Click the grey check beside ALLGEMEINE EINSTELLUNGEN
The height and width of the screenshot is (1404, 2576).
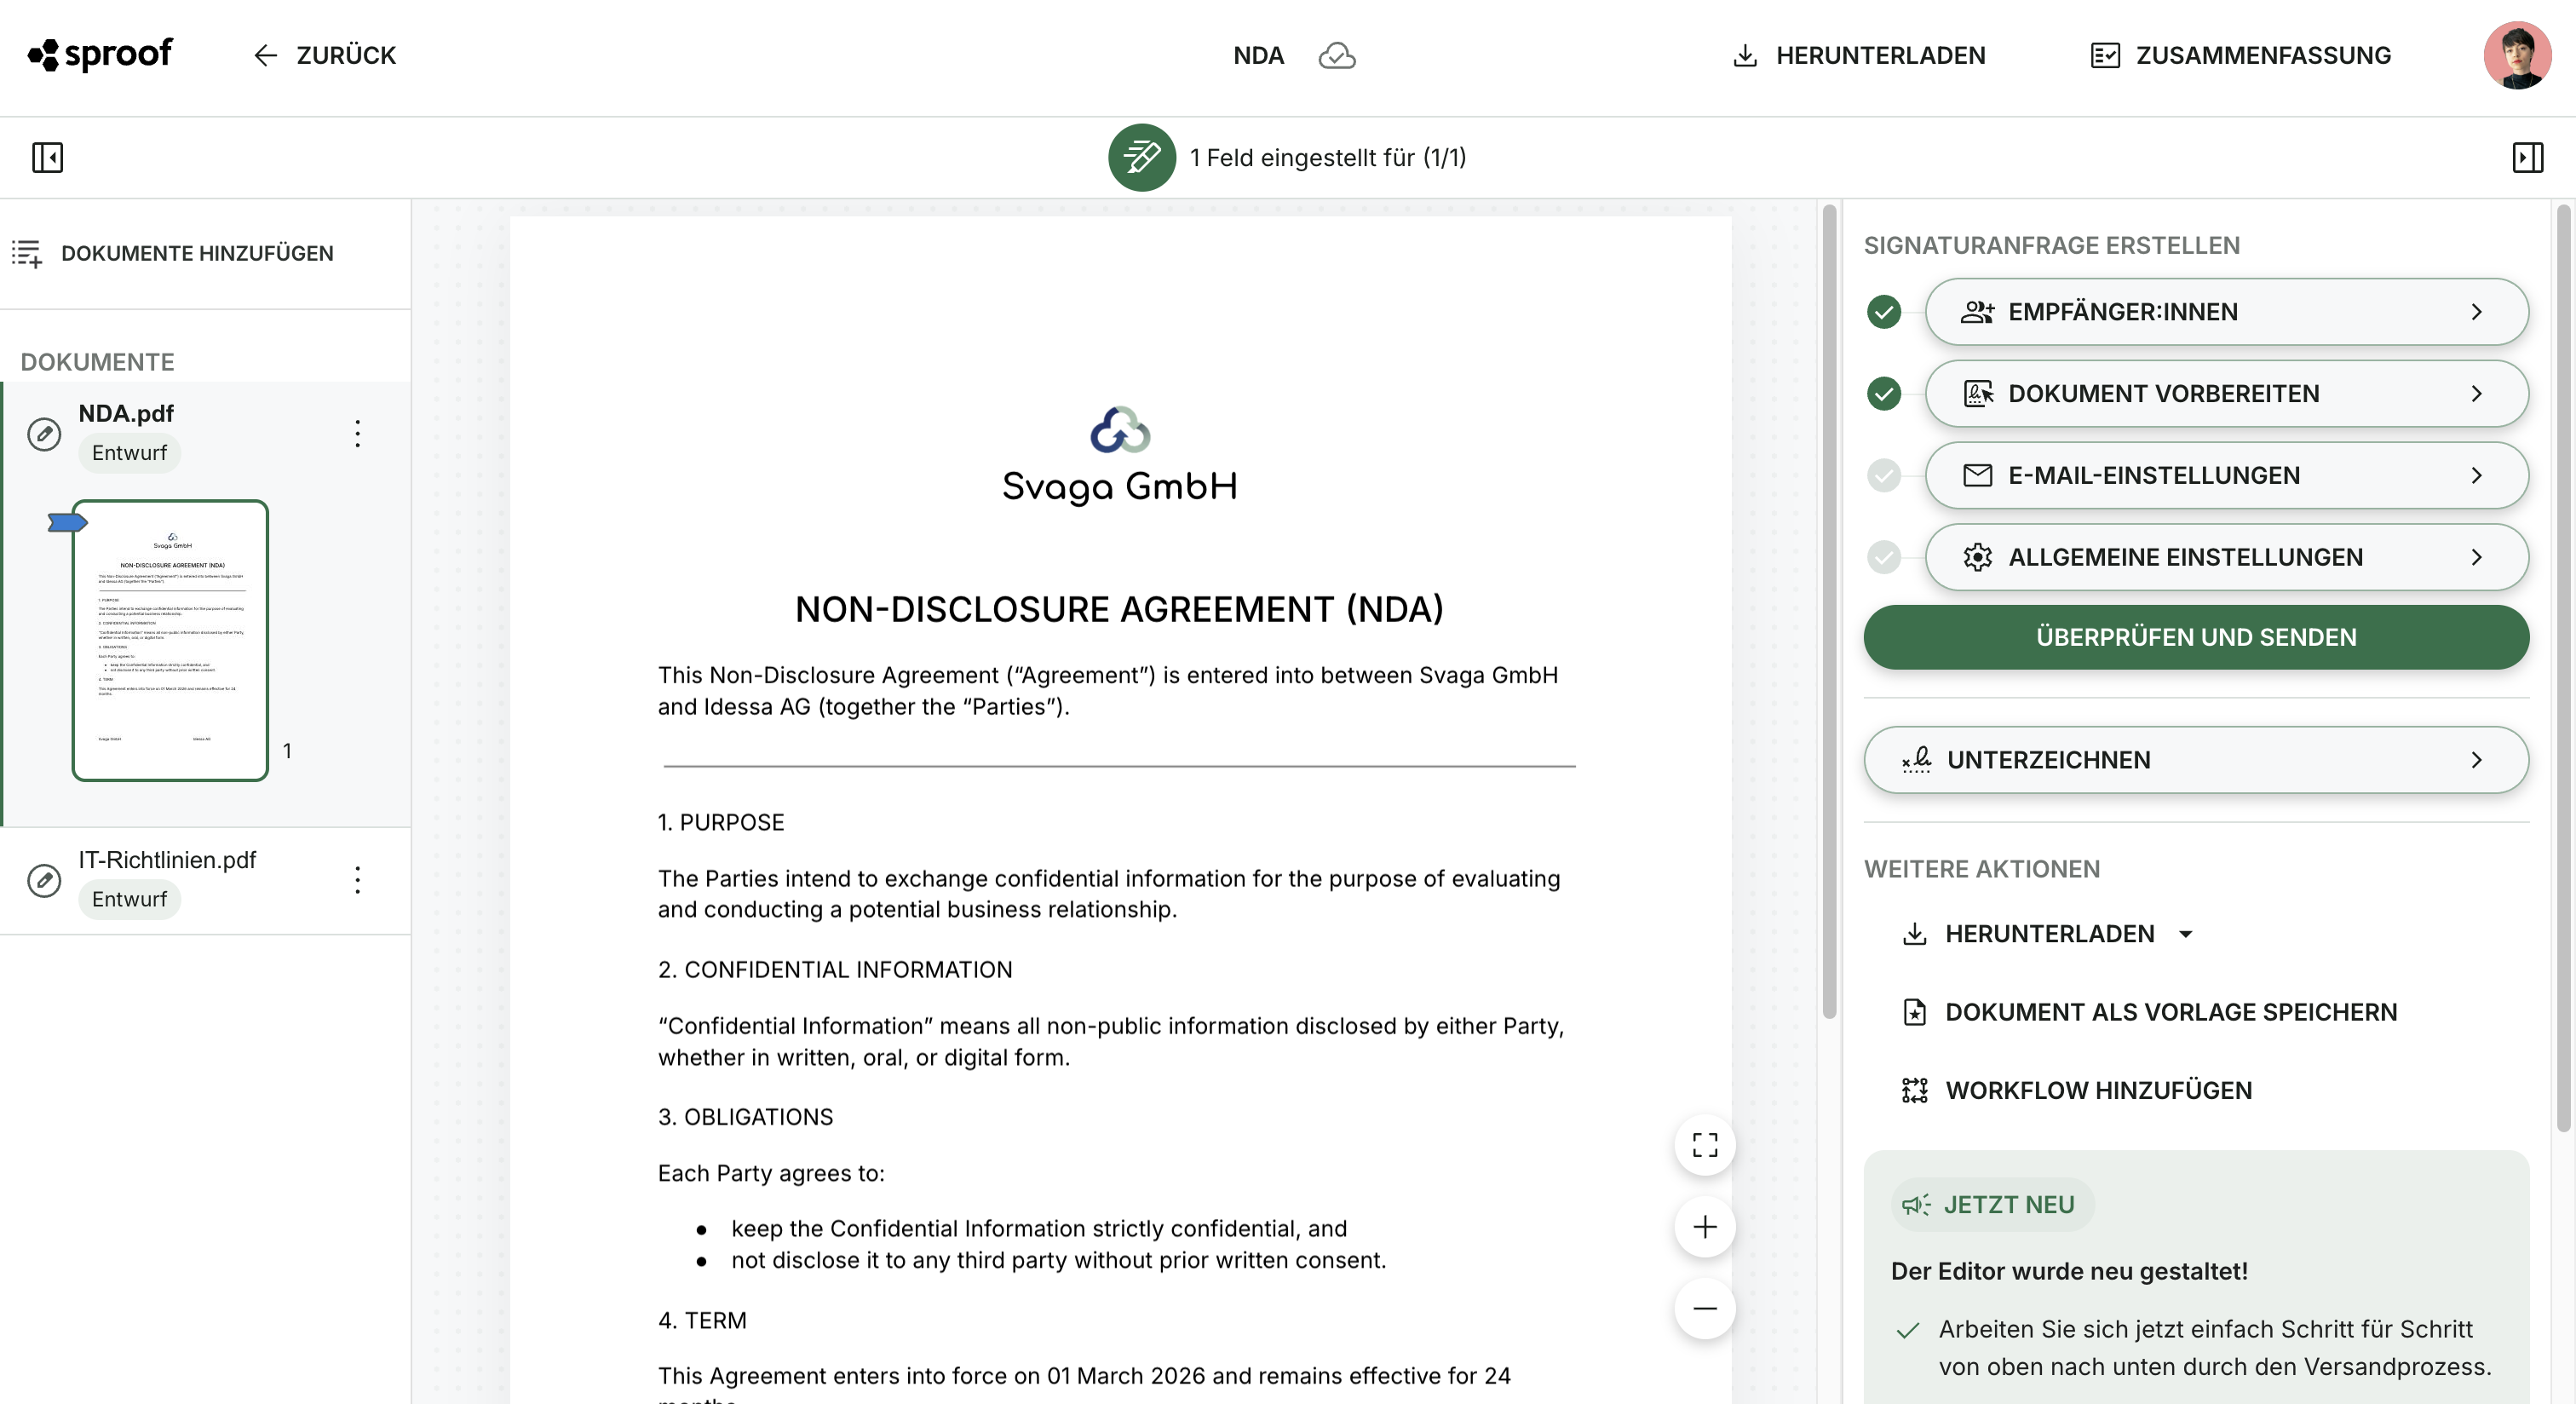tap(1884, 557)
